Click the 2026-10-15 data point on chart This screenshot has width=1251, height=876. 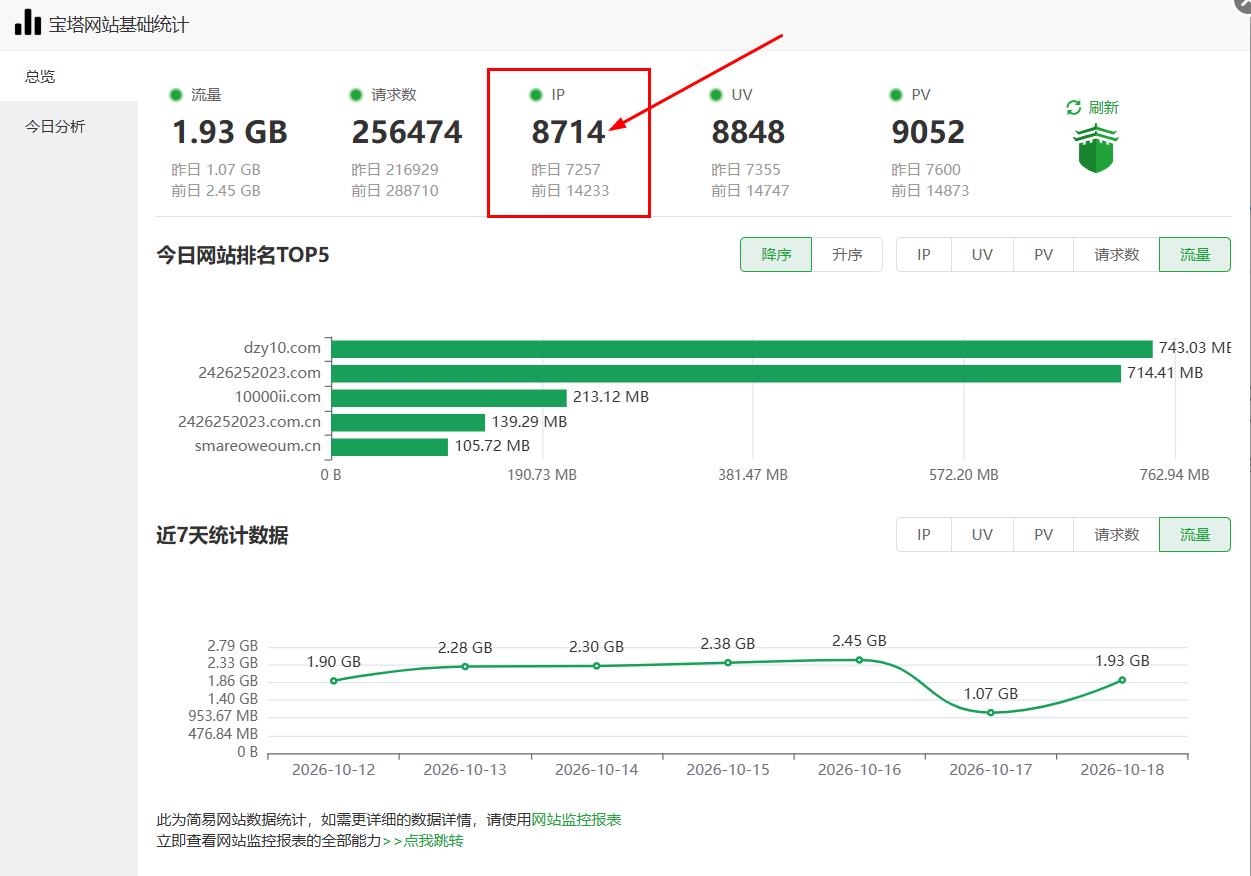[x=728, y=662]
